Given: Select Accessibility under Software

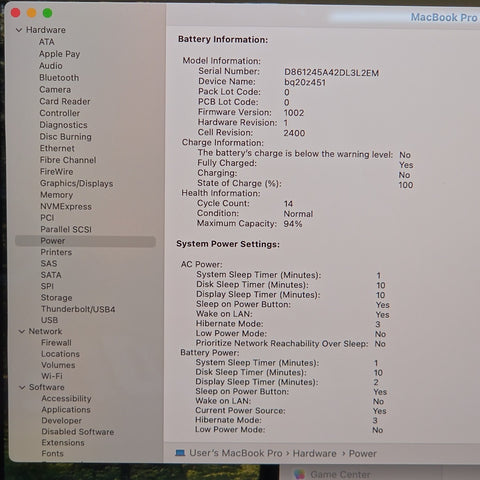Looking at the screenshot, I should point(66,399).
